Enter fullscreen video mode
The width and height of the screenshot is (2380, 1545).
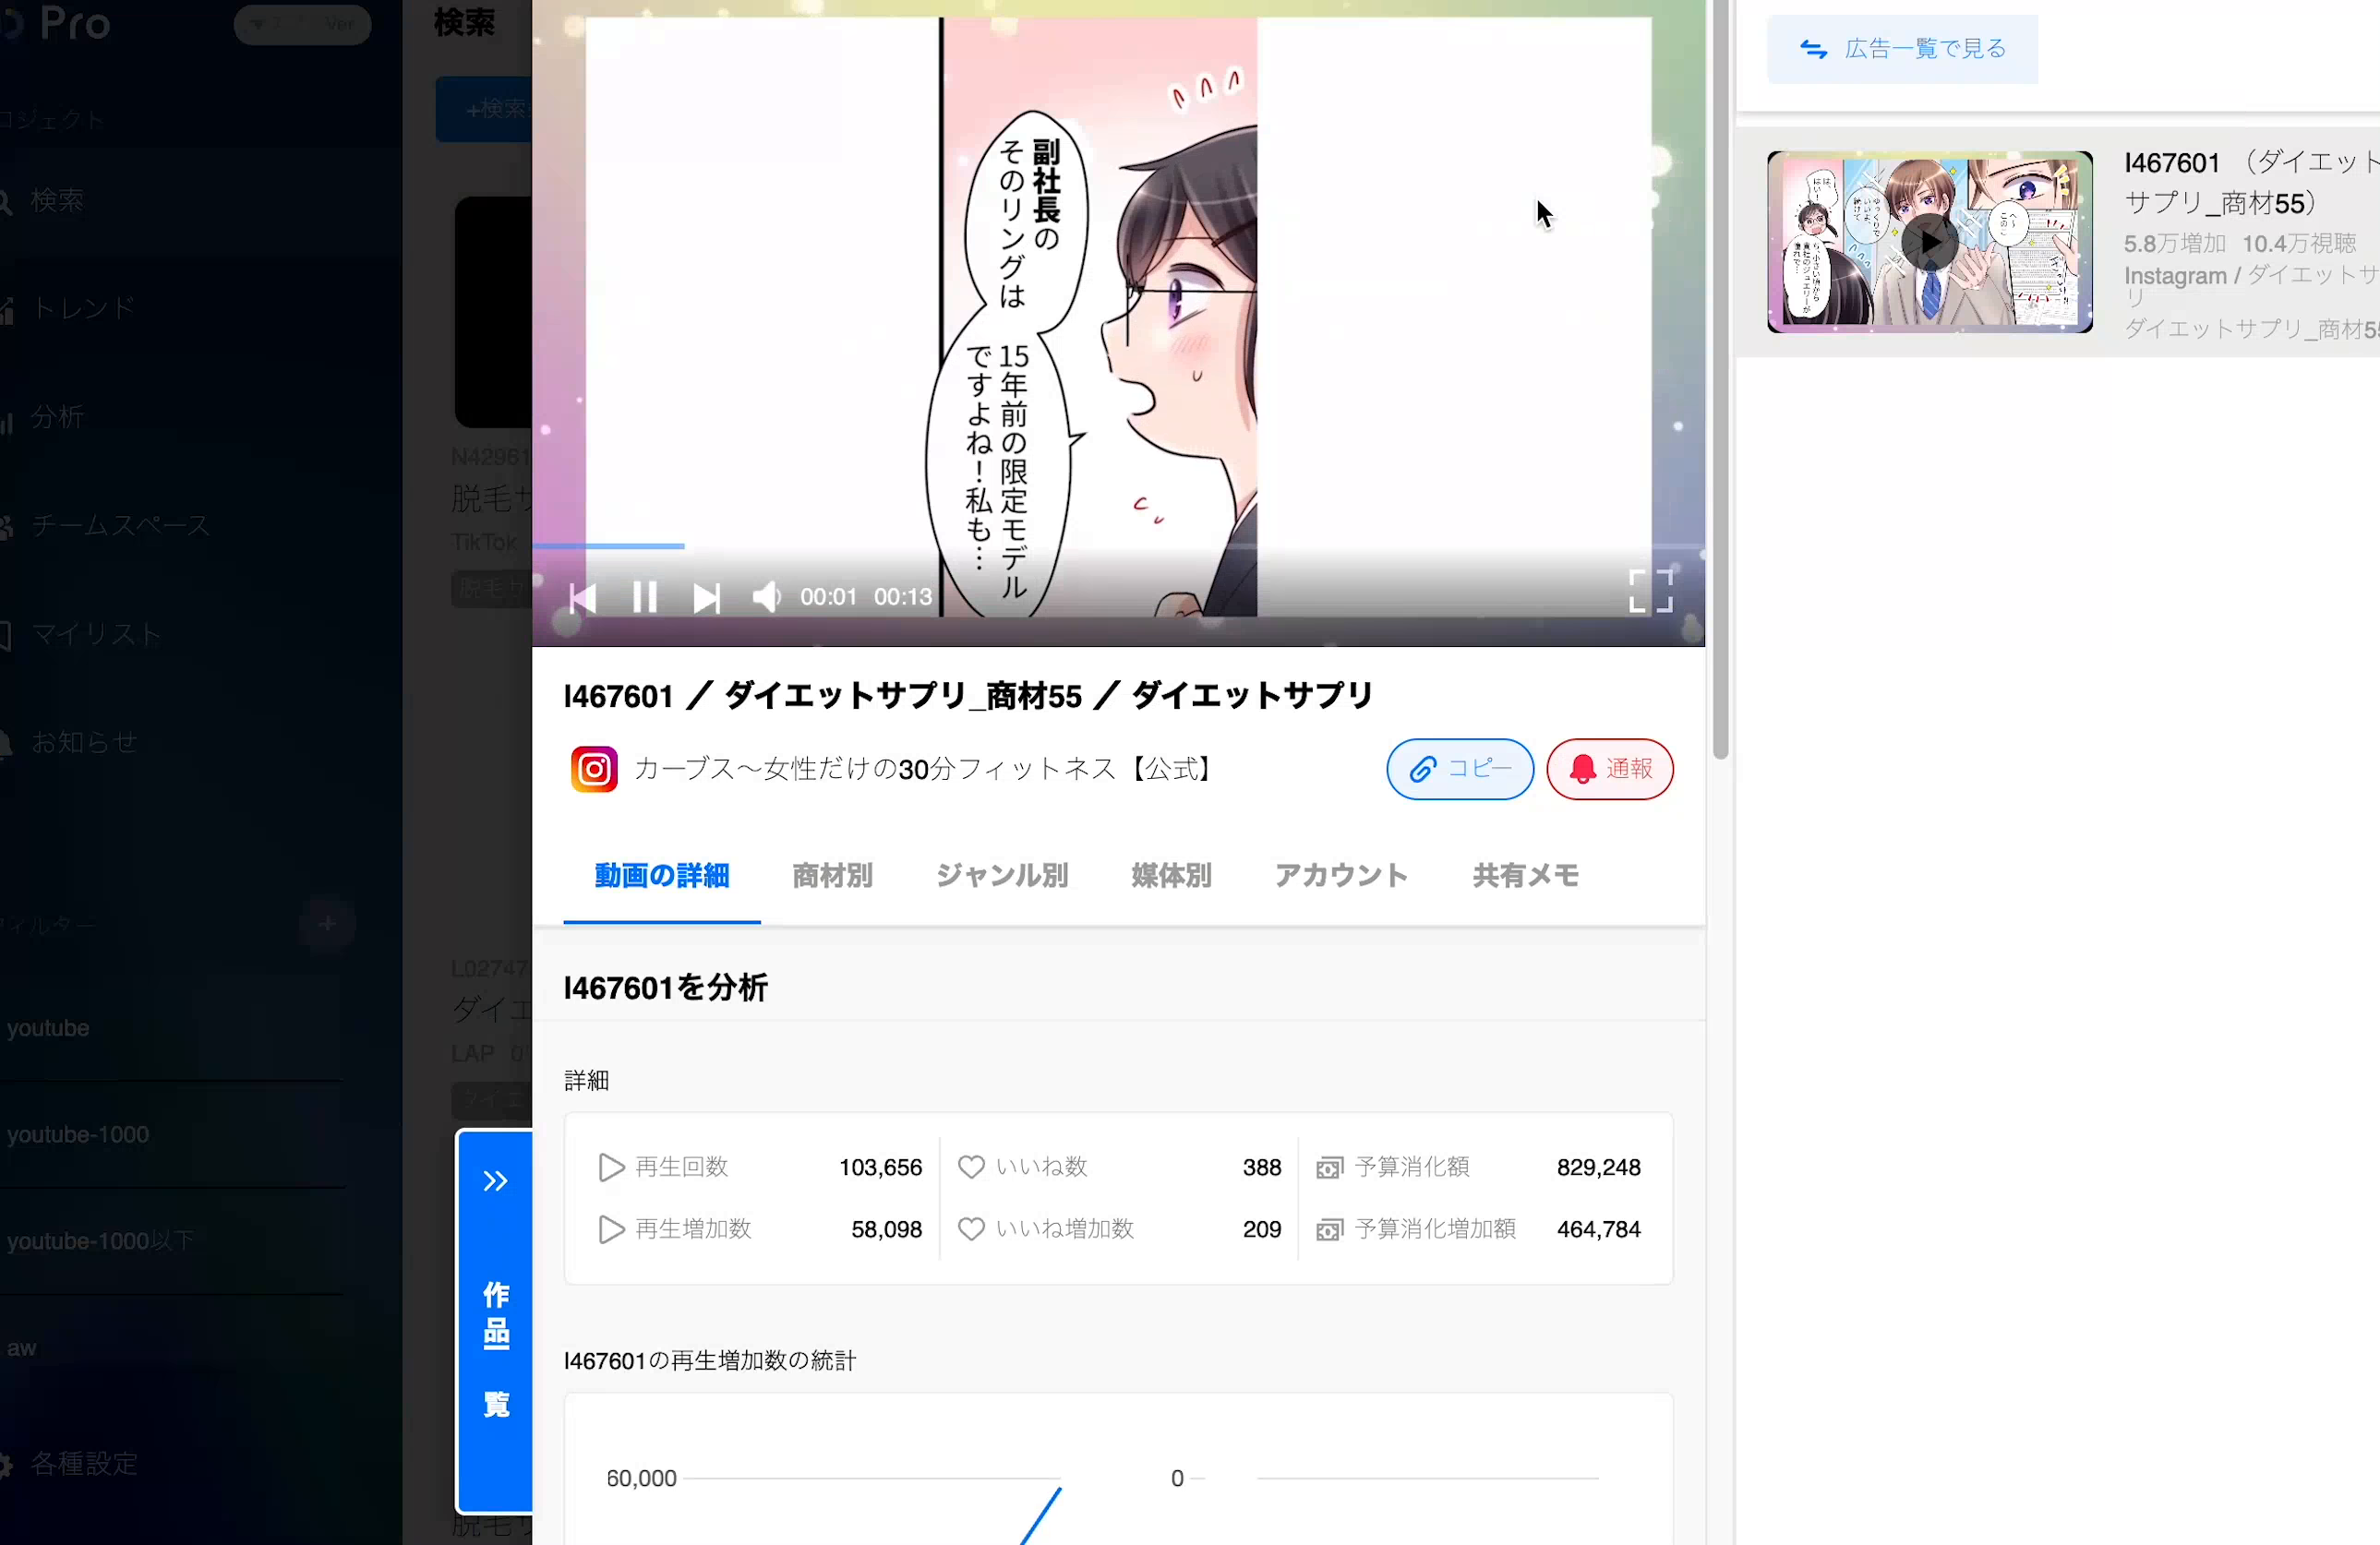click(1650, 591)
